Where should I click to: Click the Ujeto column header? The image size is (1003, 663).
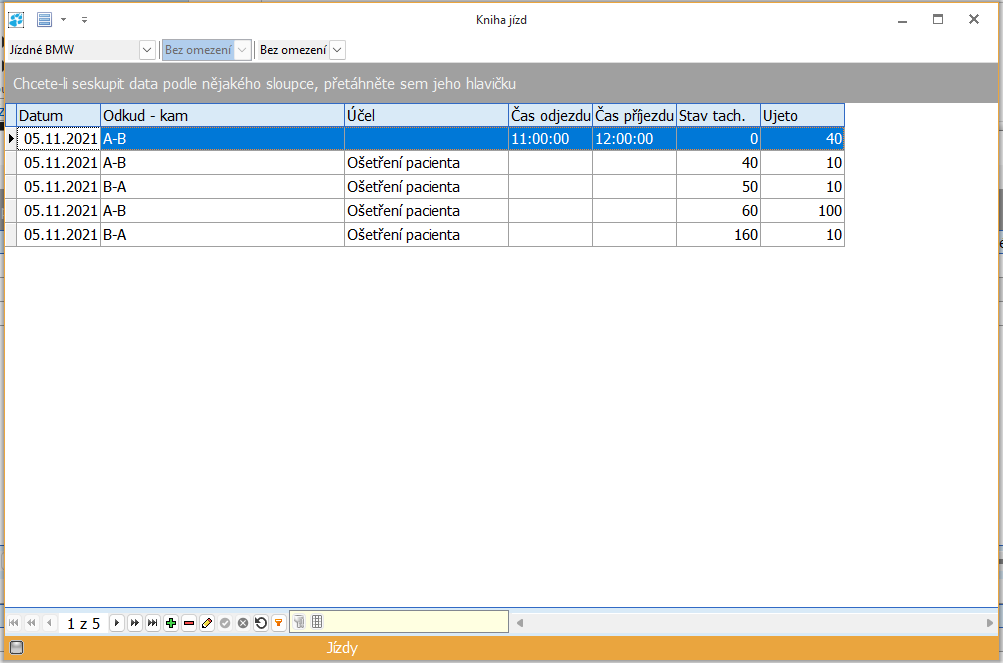[802, 116]
